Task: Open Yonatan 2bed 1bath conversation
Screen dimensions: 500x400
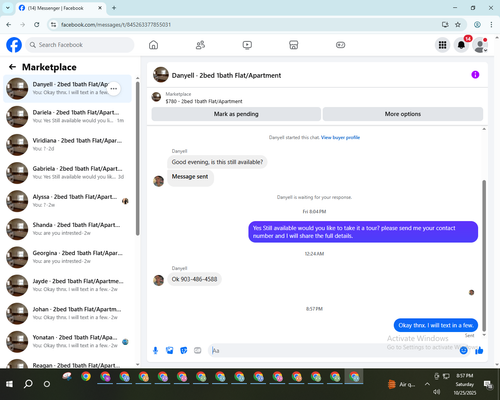Action: click(x=67, y=341)
